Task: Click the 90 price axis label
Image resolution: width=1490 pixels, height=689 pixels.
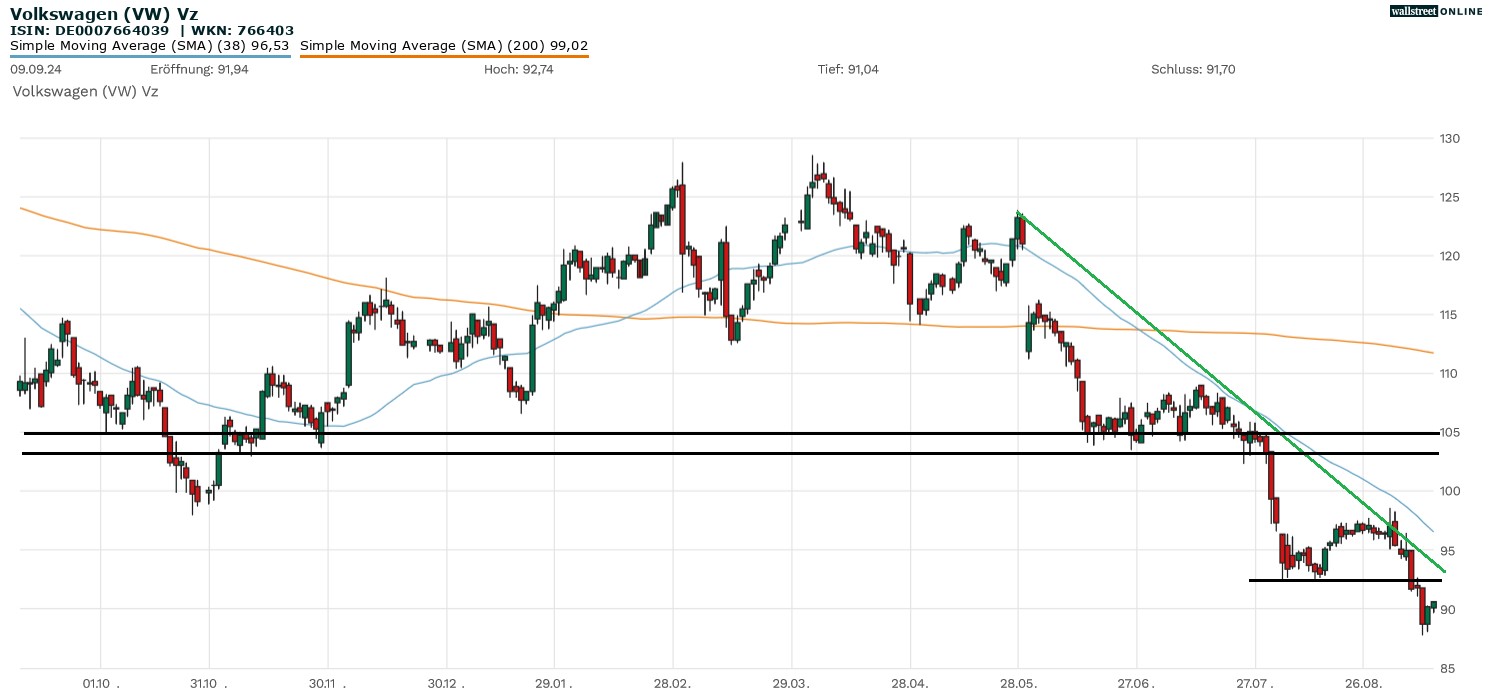Action: [x=1445, y=609]
